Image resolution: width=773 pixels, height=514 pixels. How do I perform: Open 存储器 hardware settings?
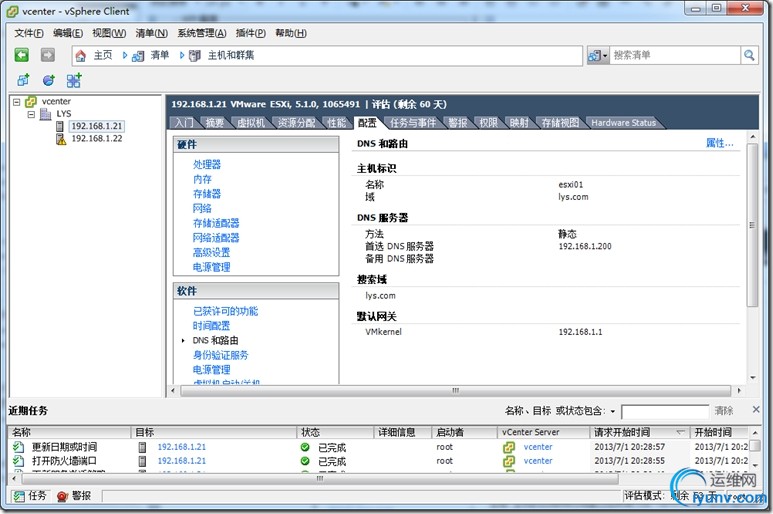[207, 194]
